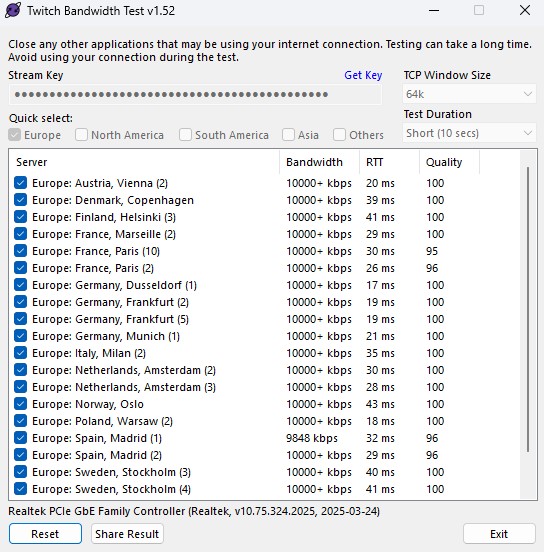Enable the Others quick select checkbox

pos(339,135)
